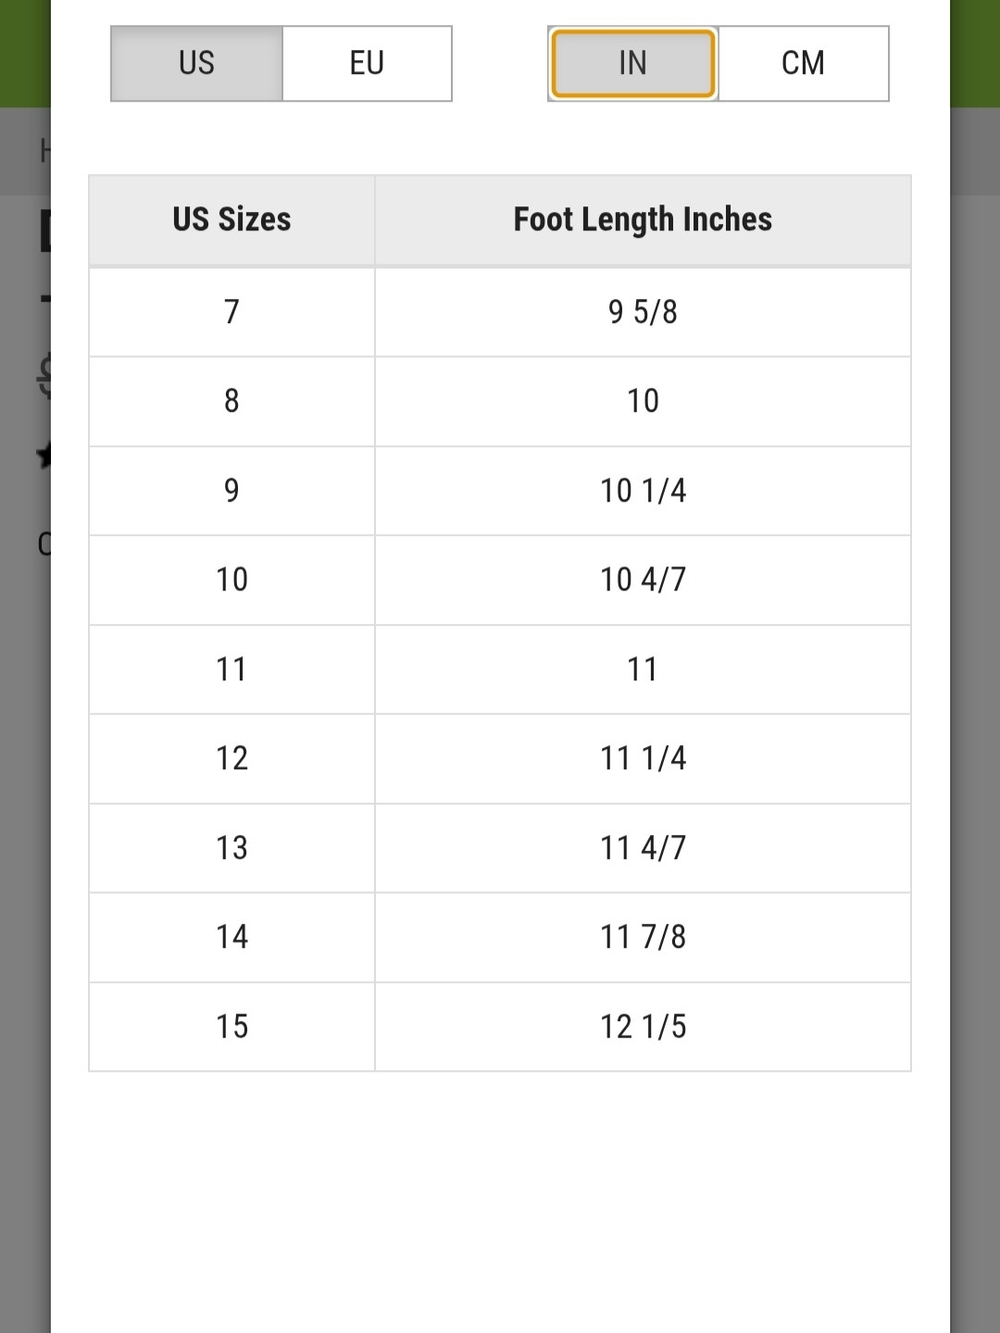Click the 10 1/4 foot length cell
The height and width of the screenshot is (1333, 1000).
(643, 491)
